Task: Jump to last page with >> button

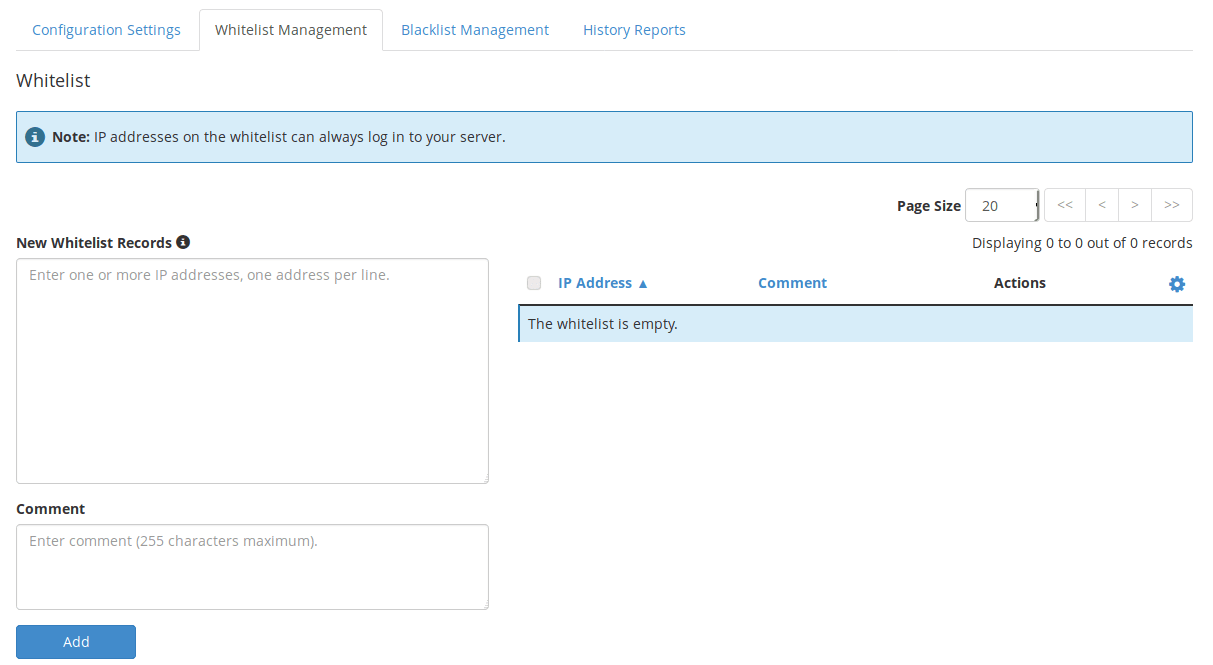Action: point(1172,205)
